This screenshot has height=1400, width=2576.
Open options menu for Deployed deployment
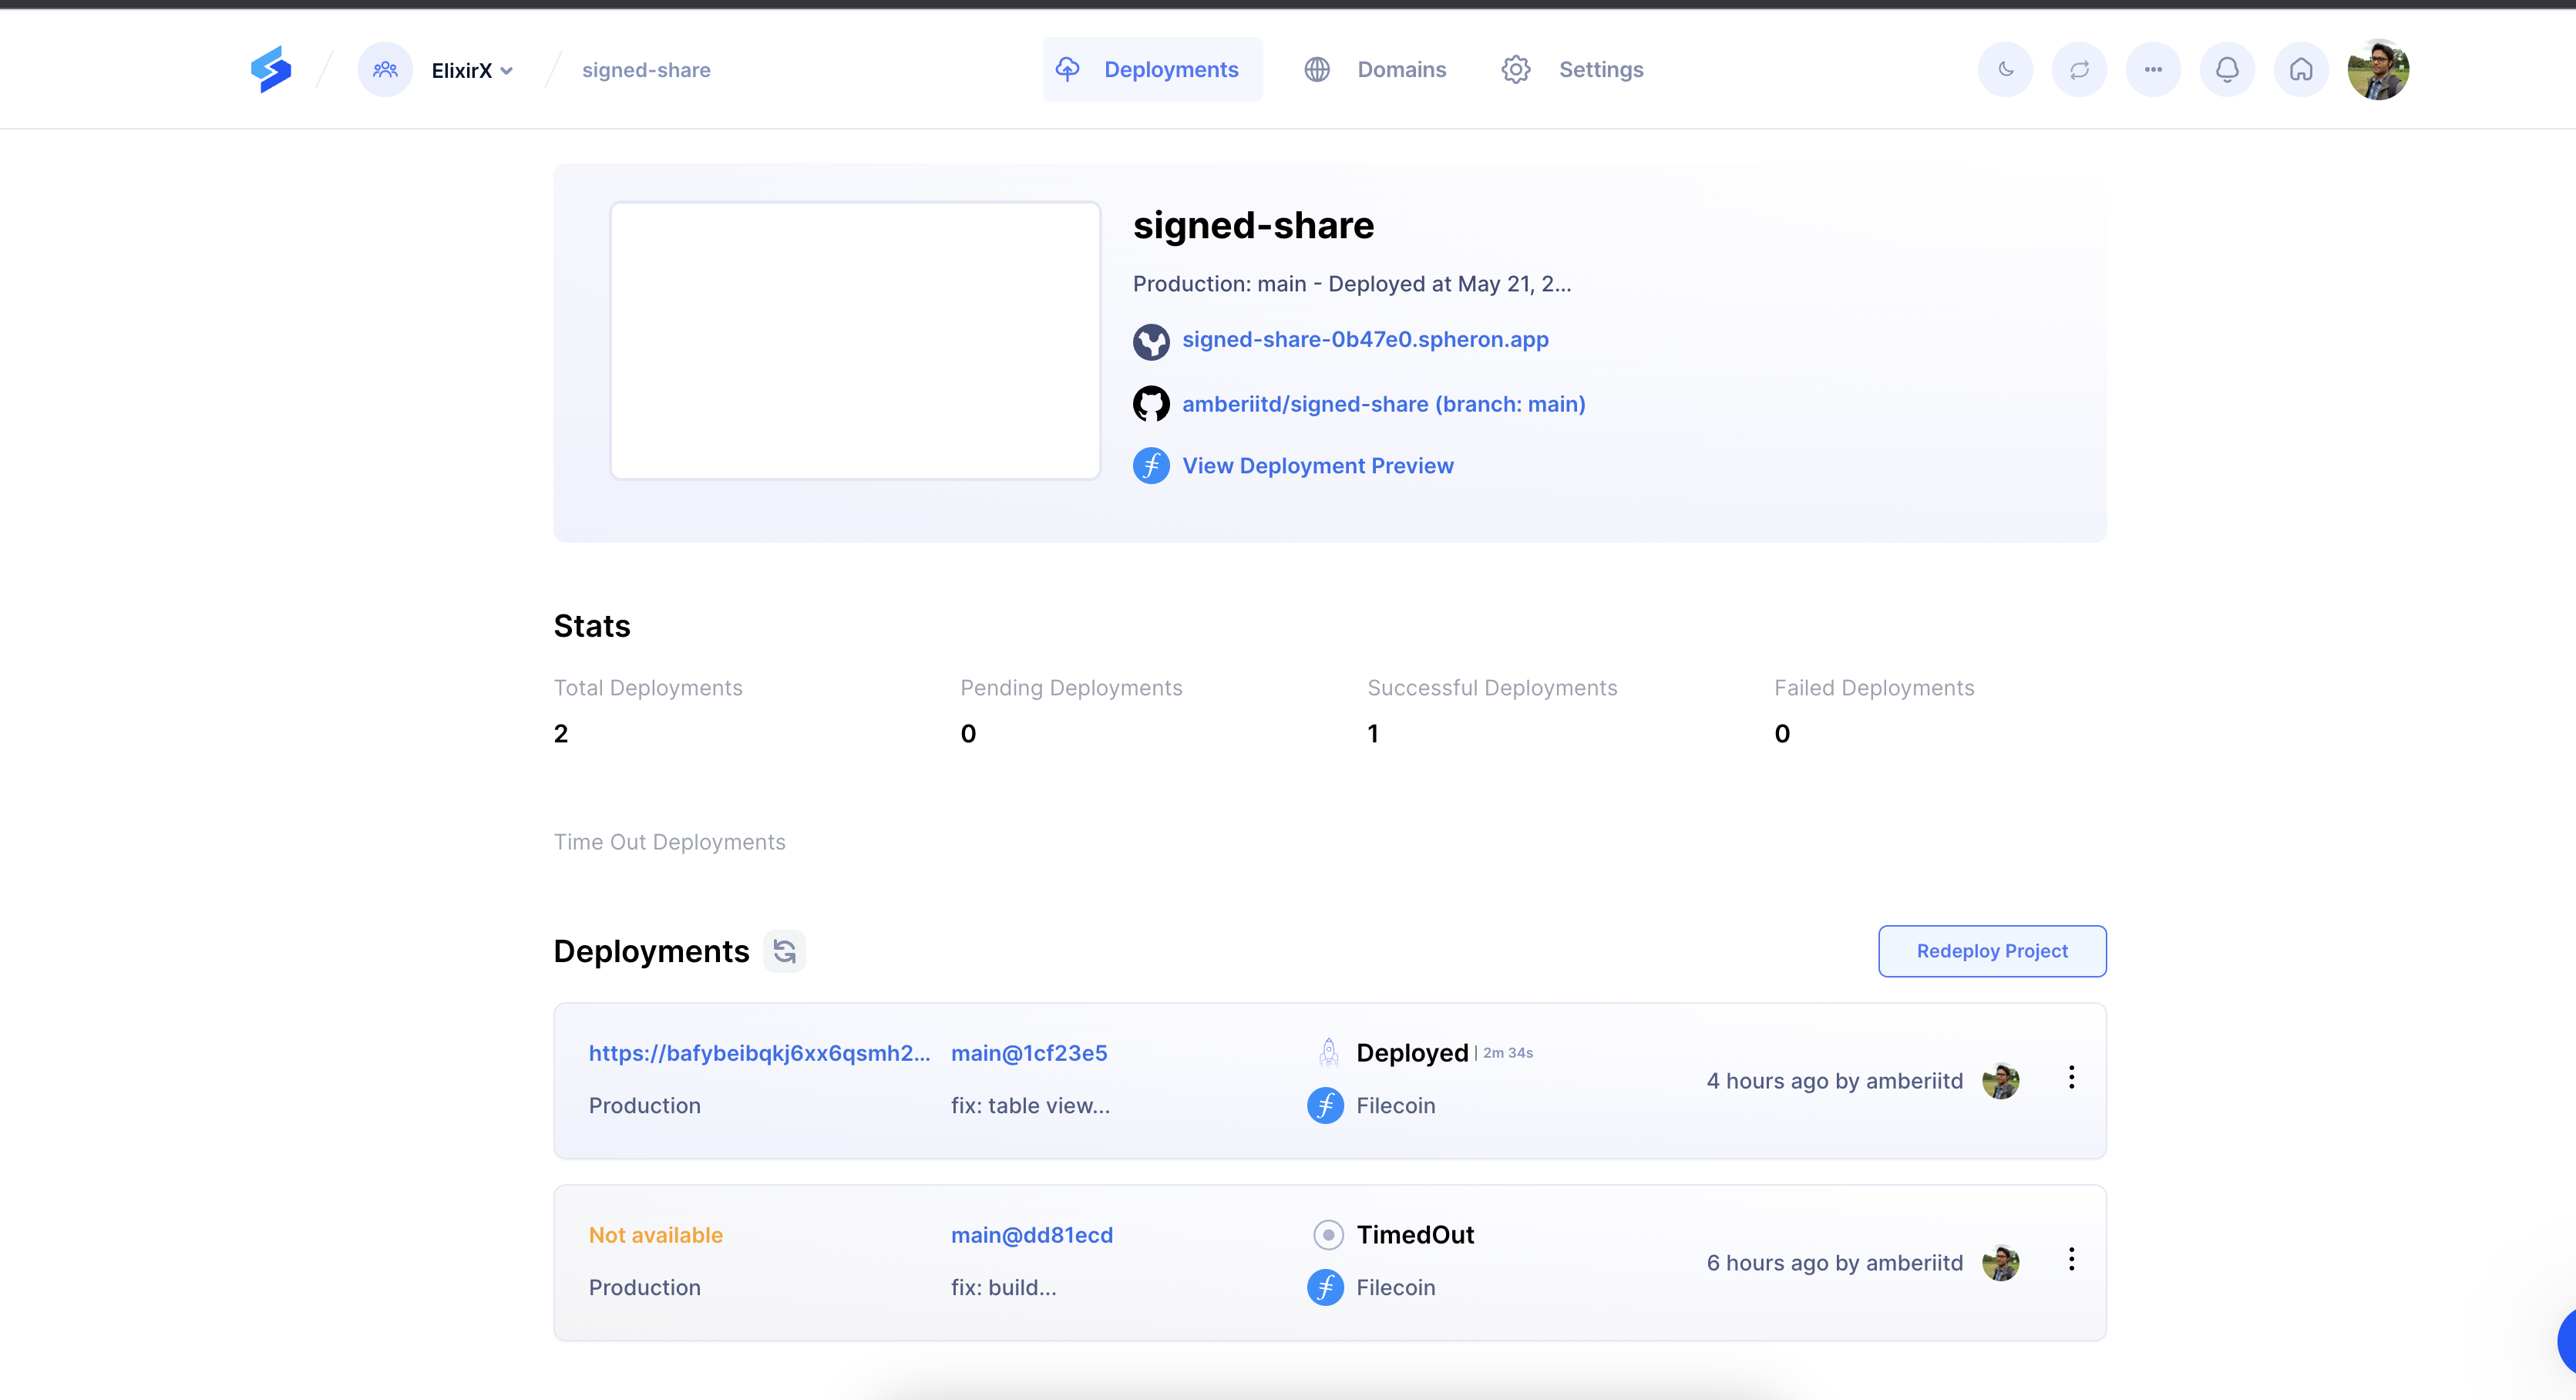(2071, 1077)
